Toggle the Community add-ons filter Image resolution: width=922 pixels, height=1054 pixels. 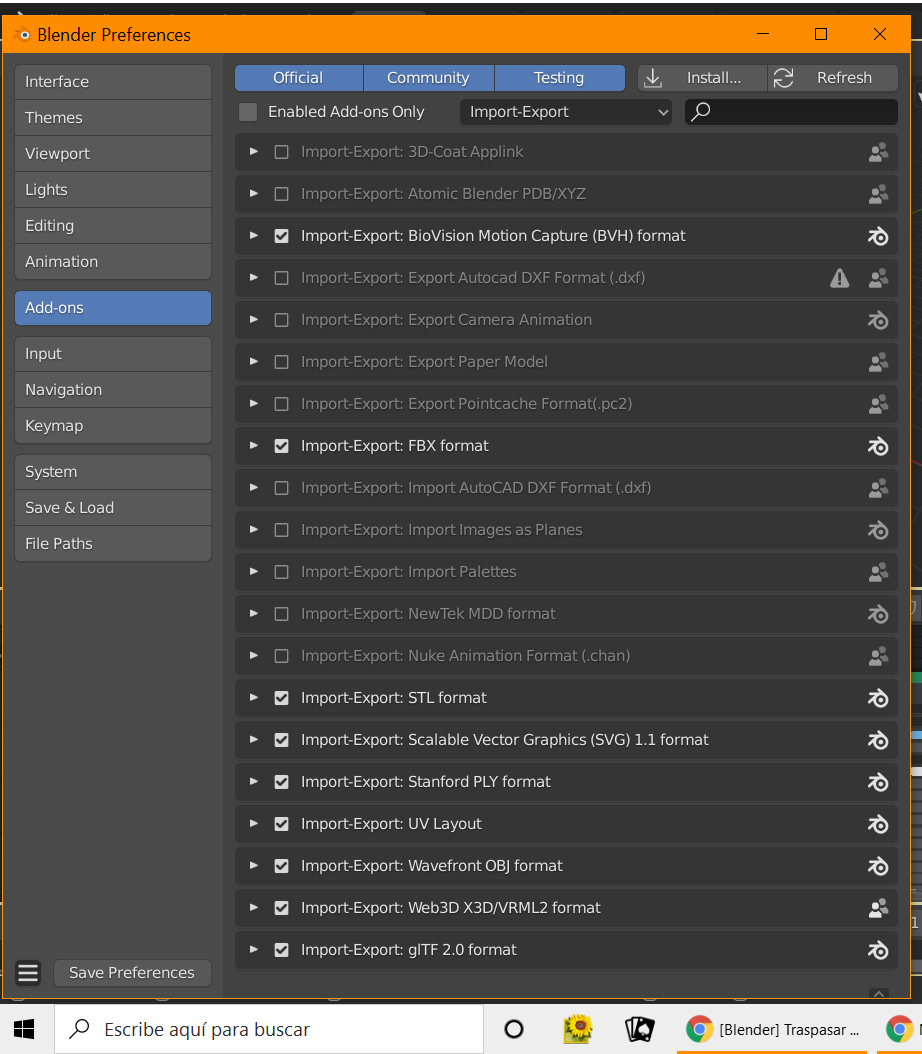click(x=428, y=78)
